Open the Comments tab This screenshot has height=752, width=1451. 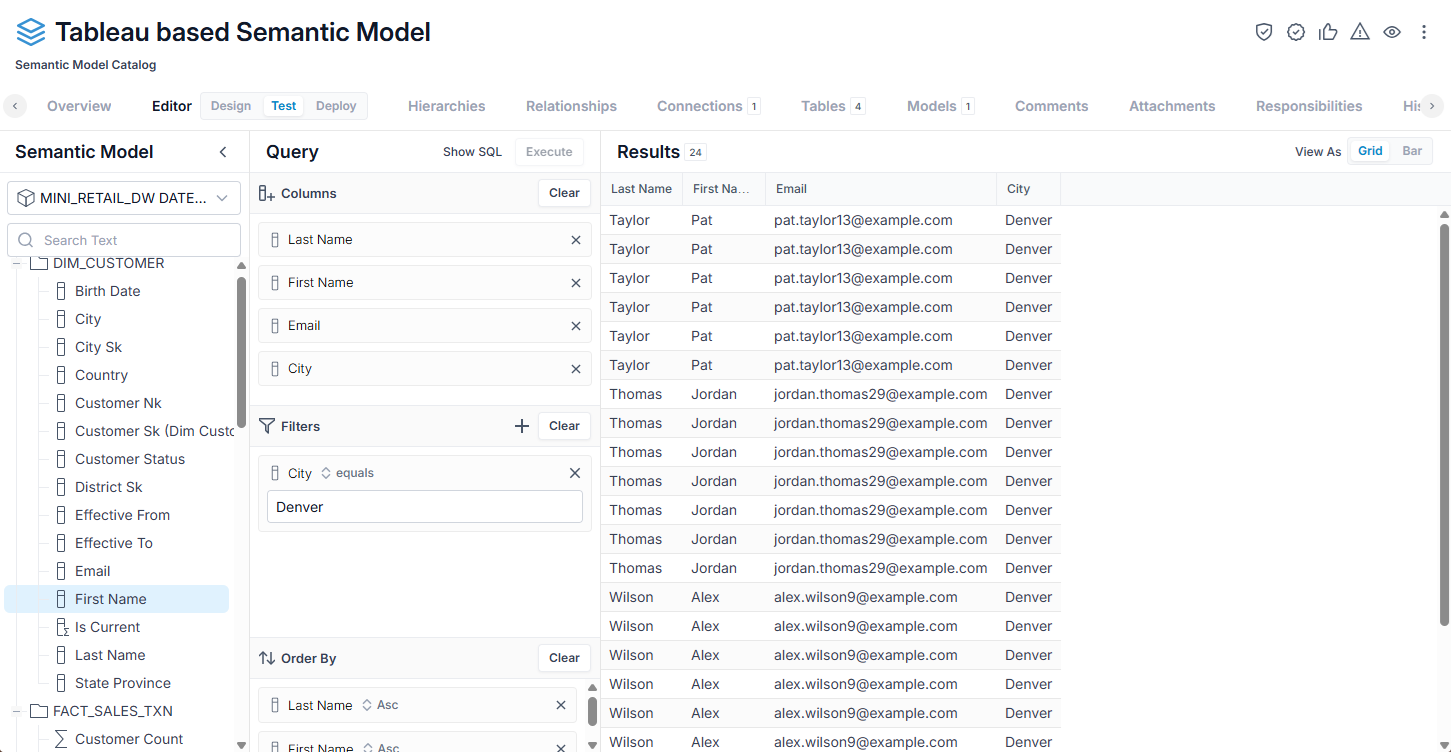1051,106
